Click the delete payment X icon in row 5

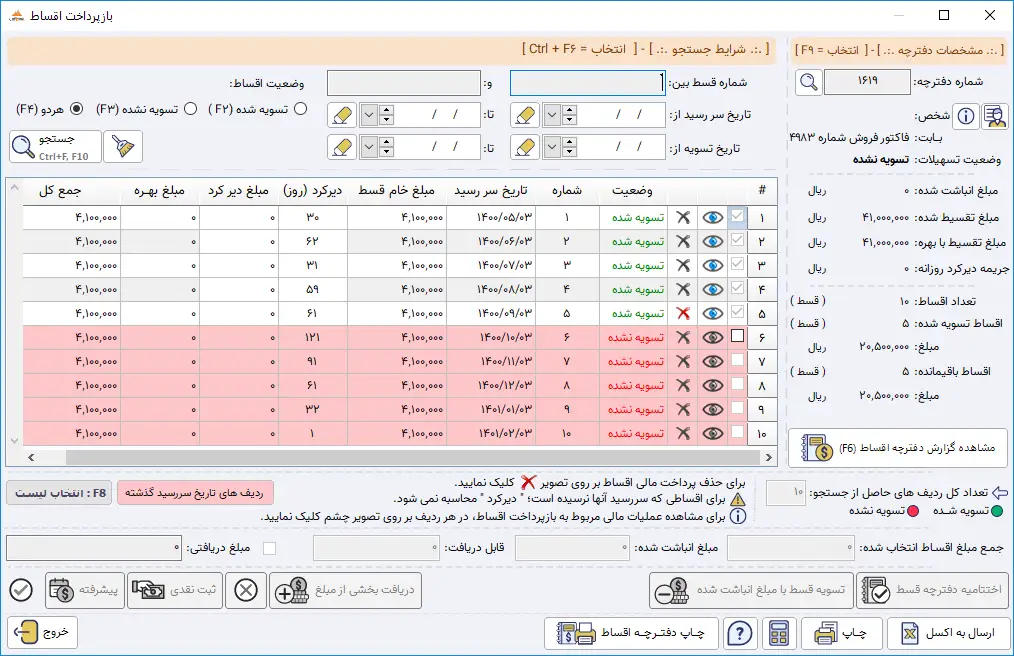click(683, 313)
